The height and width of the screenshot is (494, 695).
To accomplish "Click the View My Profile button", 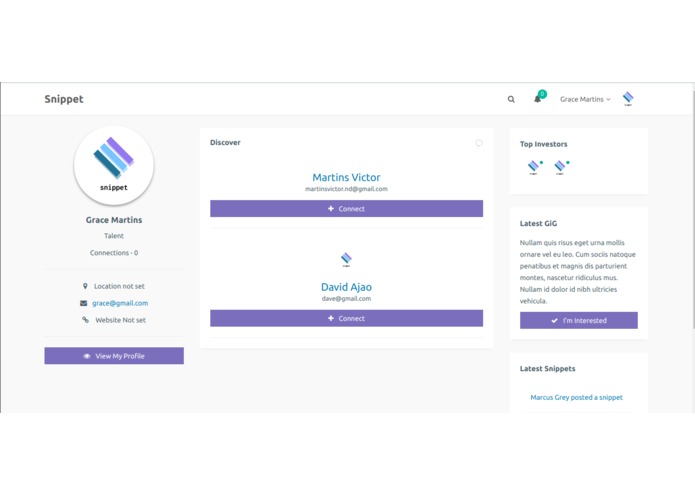I will click(x=114, y=356).
